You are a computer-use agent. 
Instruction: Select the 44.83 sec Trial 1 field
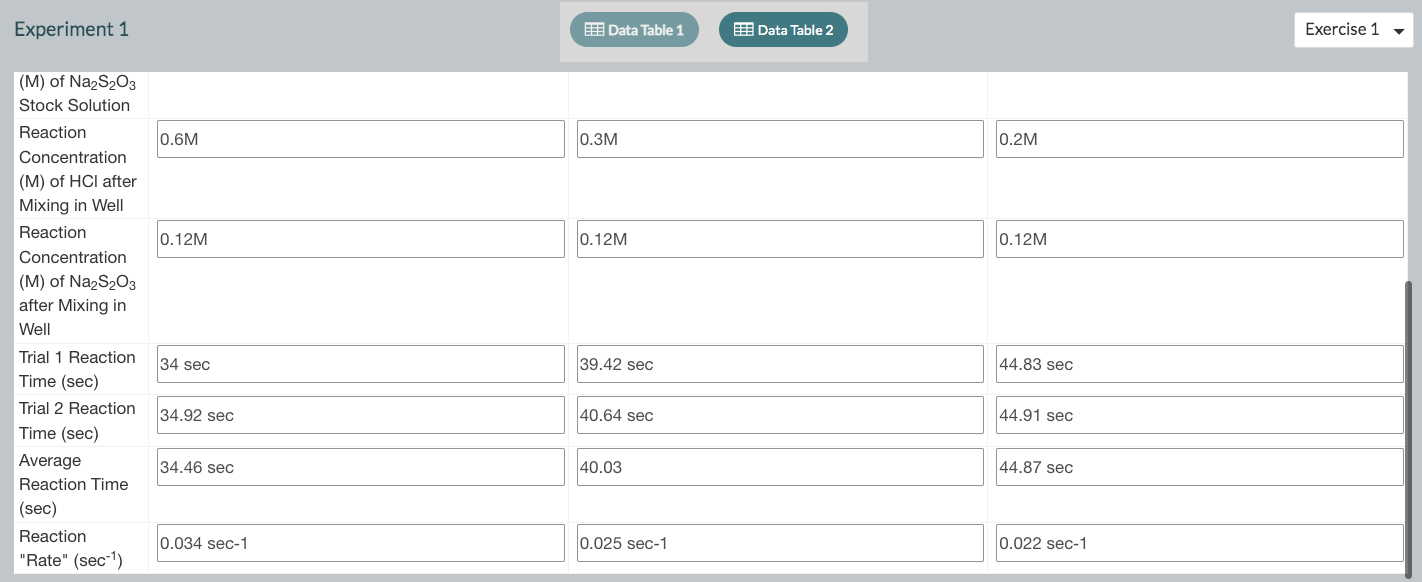(1199, 364)
